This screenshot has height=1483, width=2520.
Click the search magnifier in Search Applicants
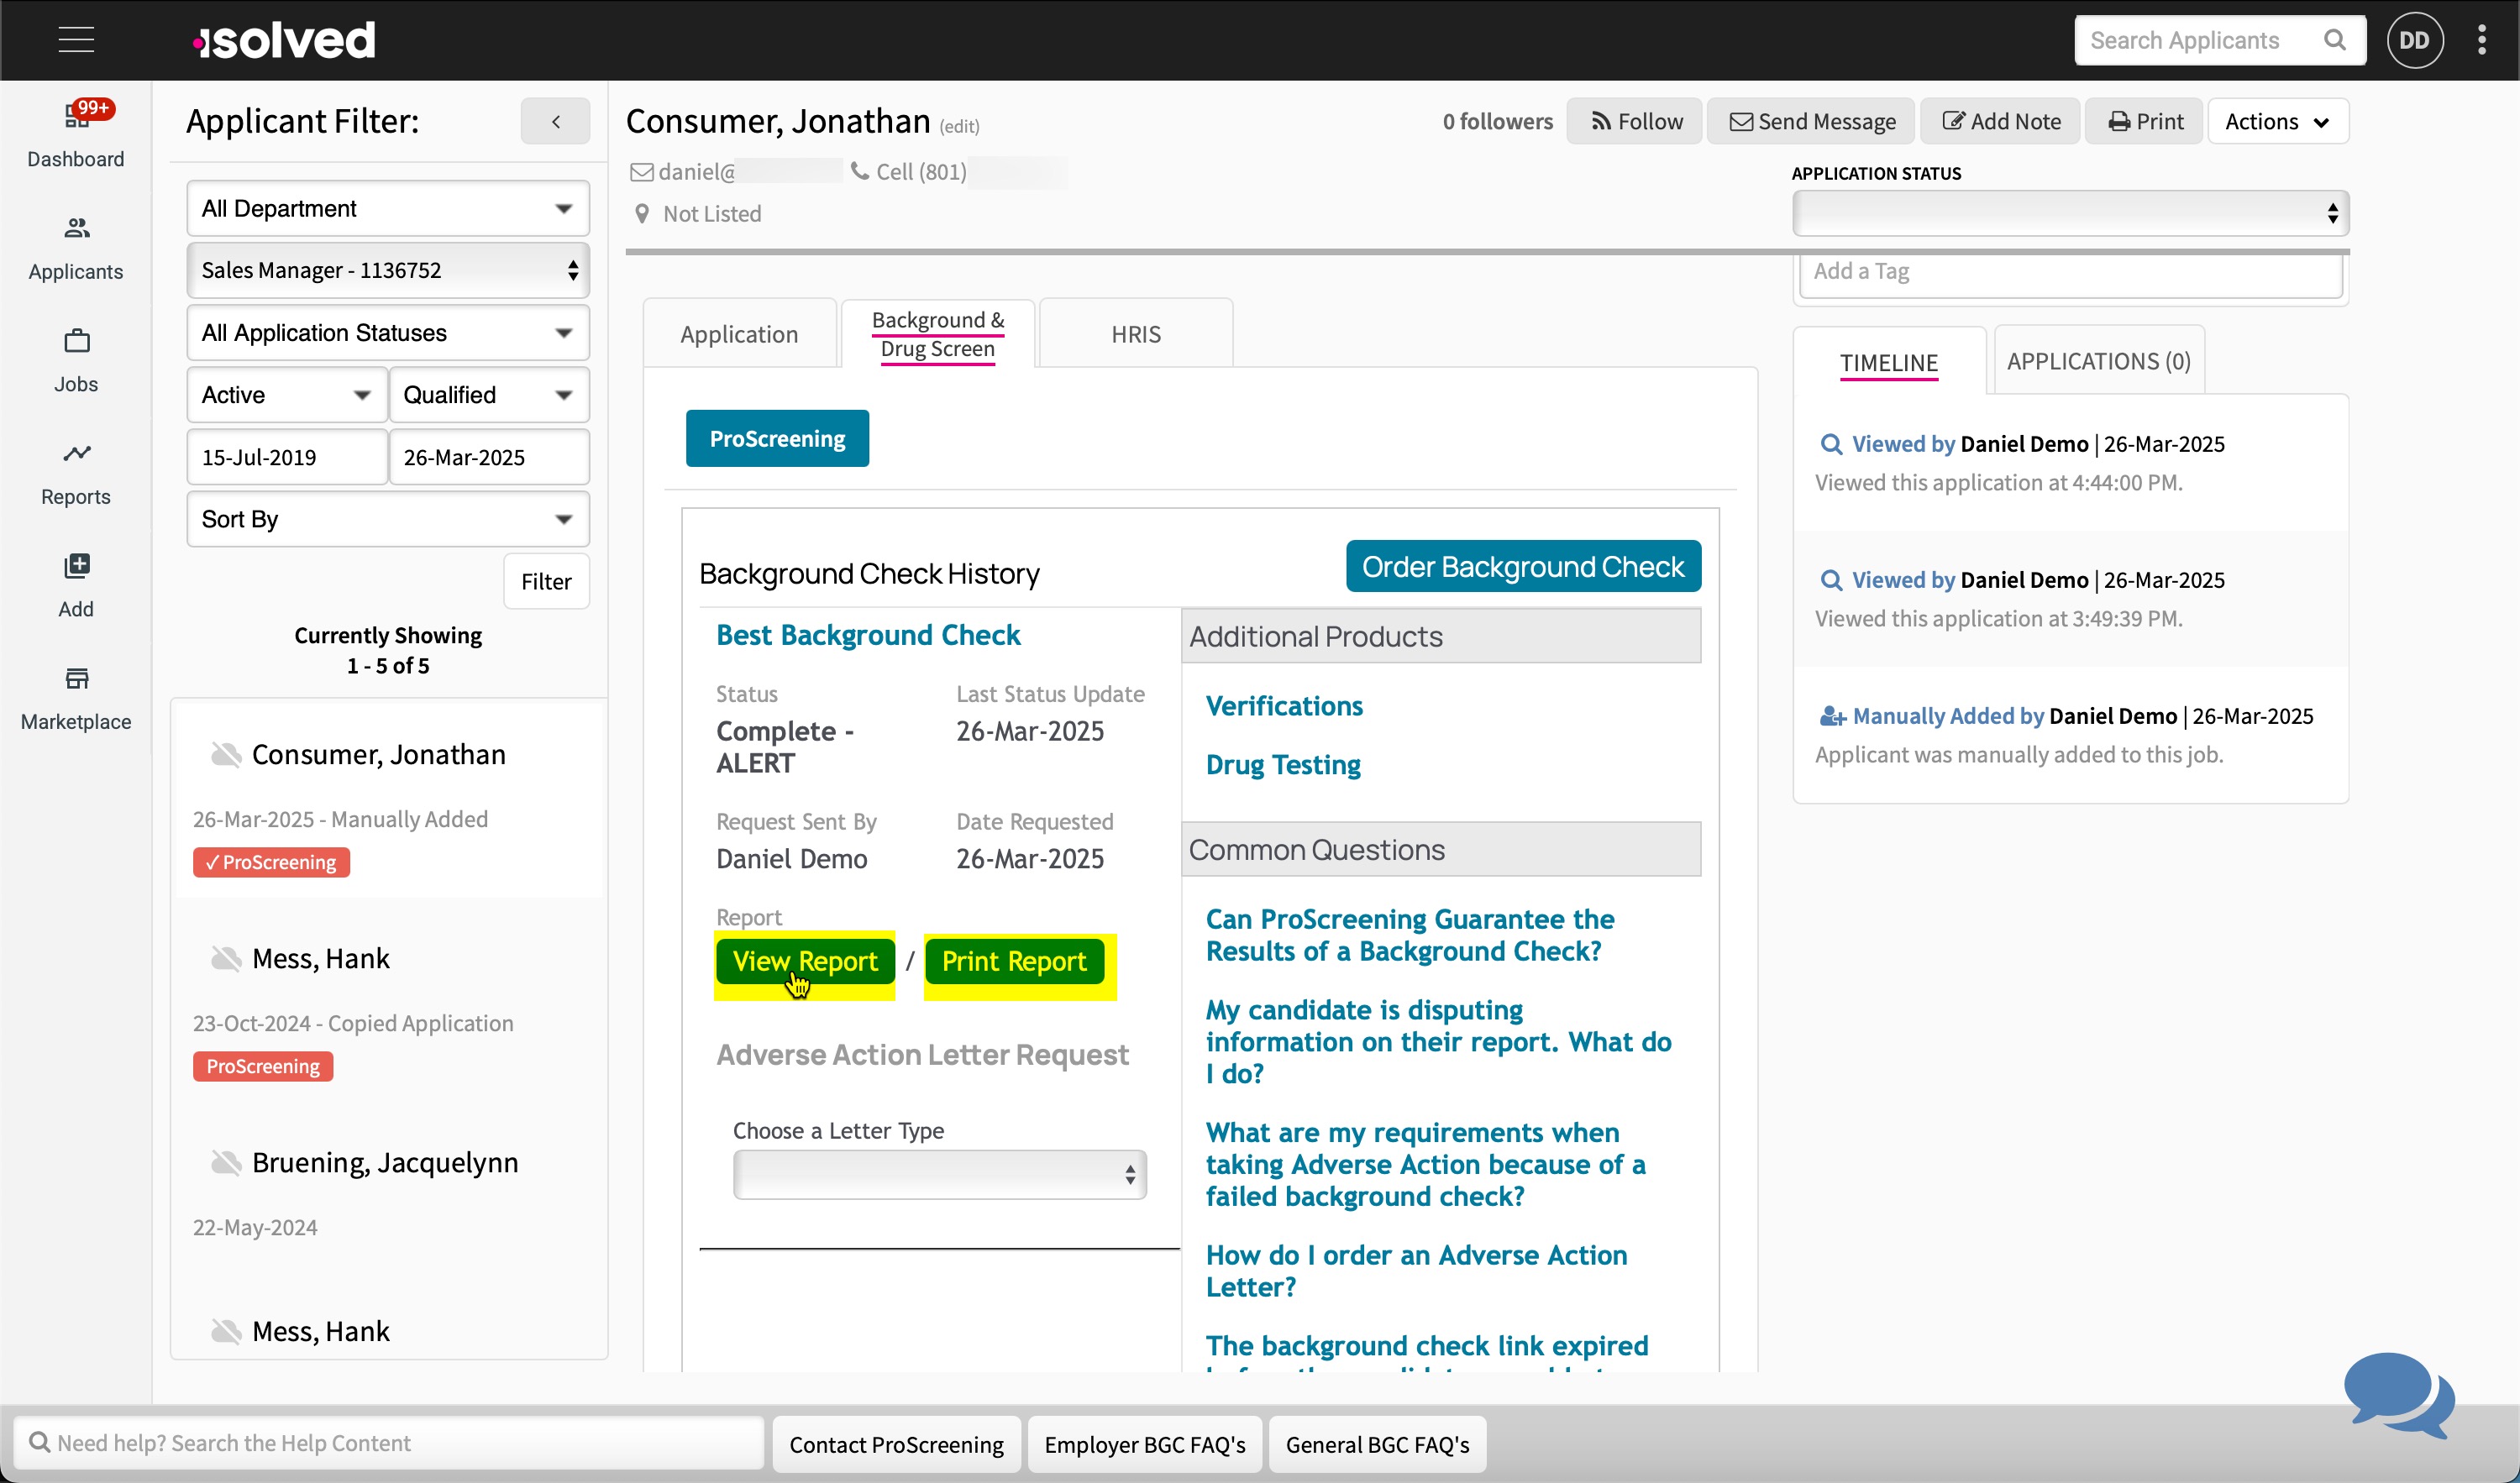(2334, 40)
